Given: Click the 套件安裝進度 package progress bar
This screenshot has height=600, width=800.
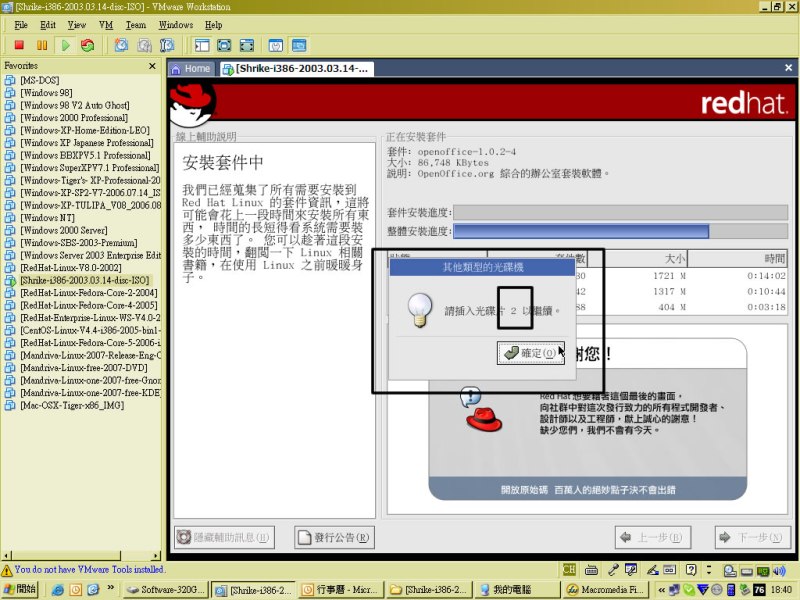Looking at the screenshot, I should point(620,212).
